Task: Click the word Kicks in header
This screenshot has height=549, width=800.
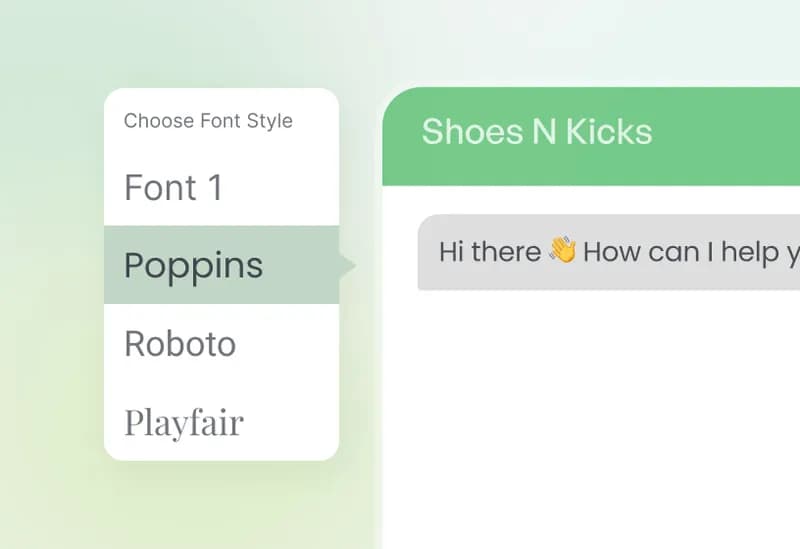Action: pos(609,132)
